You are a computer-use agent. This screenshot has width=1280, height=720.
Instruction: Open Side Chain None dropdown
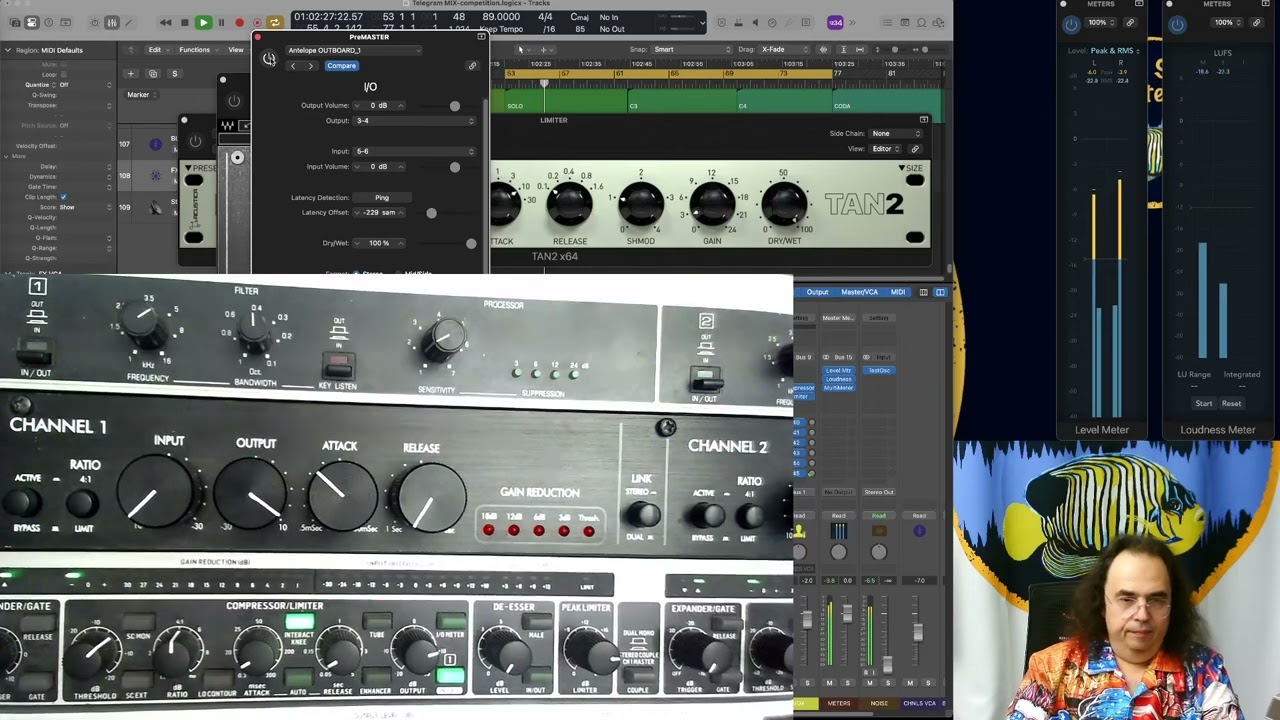click(x=896, y=133)
